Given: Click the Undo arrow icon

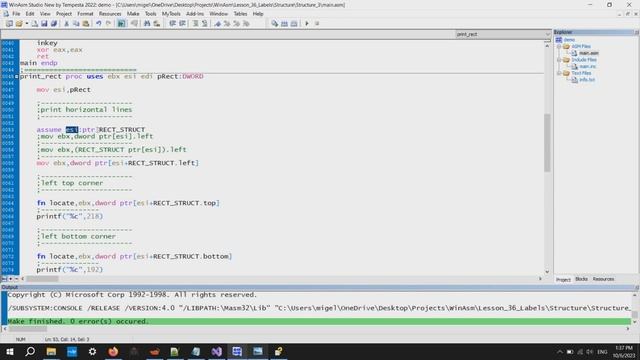Looking at the screenshot, I should pyautogui.click(x=99, y=24).
